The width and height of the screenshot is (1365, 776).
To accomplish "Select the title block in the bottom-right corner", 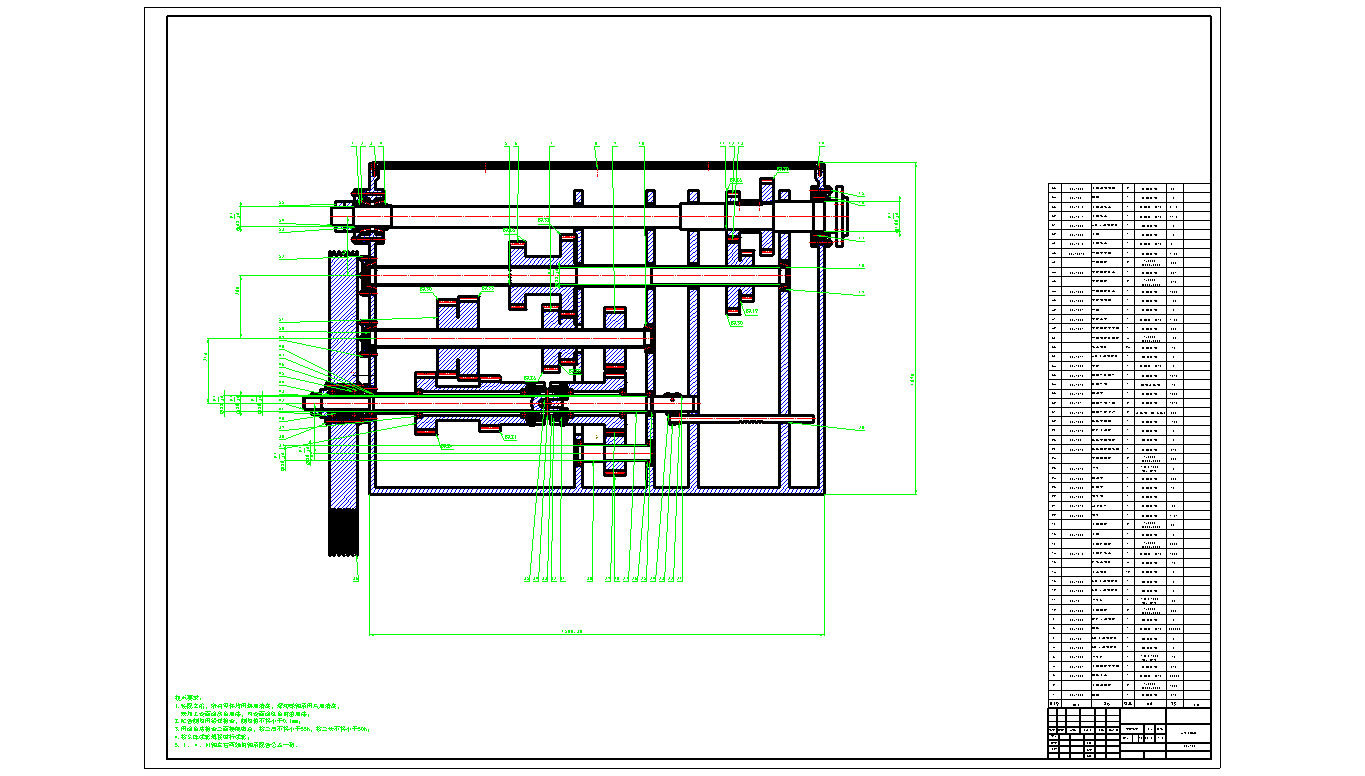I will [x=1128, y=733].
